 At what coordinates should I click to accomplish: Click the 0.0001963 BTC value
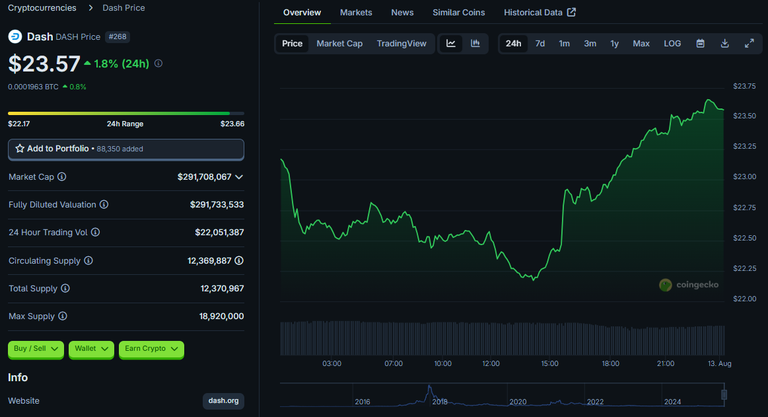[x=33, y=87]
